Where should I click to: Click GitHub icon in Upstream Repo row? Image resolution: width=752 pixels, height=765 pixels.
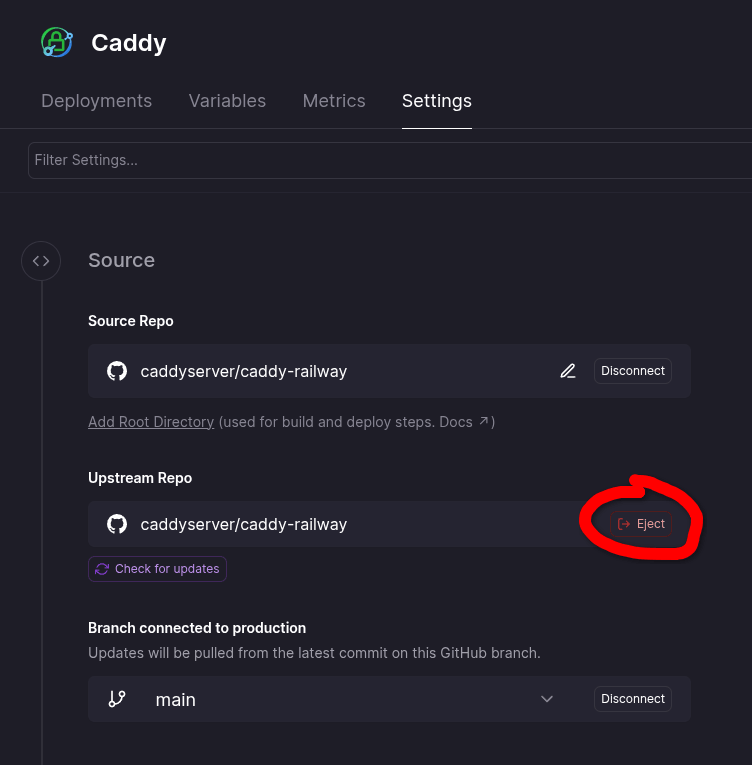117,524
